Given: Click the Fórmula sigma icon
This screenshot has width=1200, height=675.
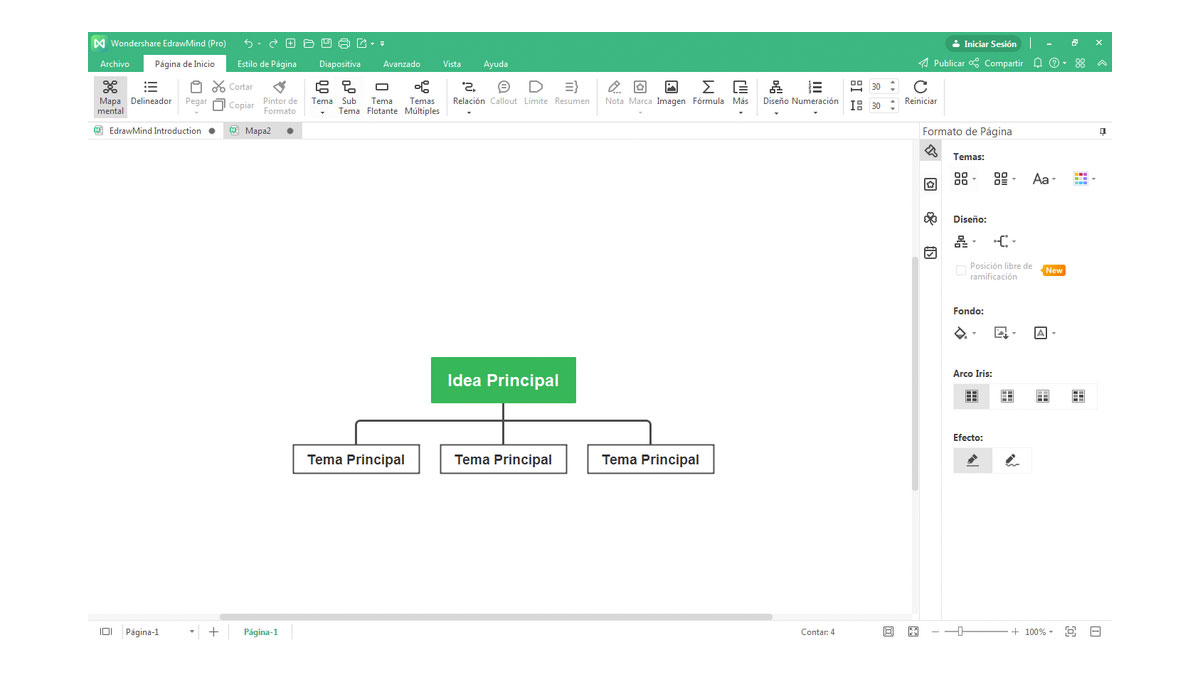Looking at the screenshot, I should [708, 88].
